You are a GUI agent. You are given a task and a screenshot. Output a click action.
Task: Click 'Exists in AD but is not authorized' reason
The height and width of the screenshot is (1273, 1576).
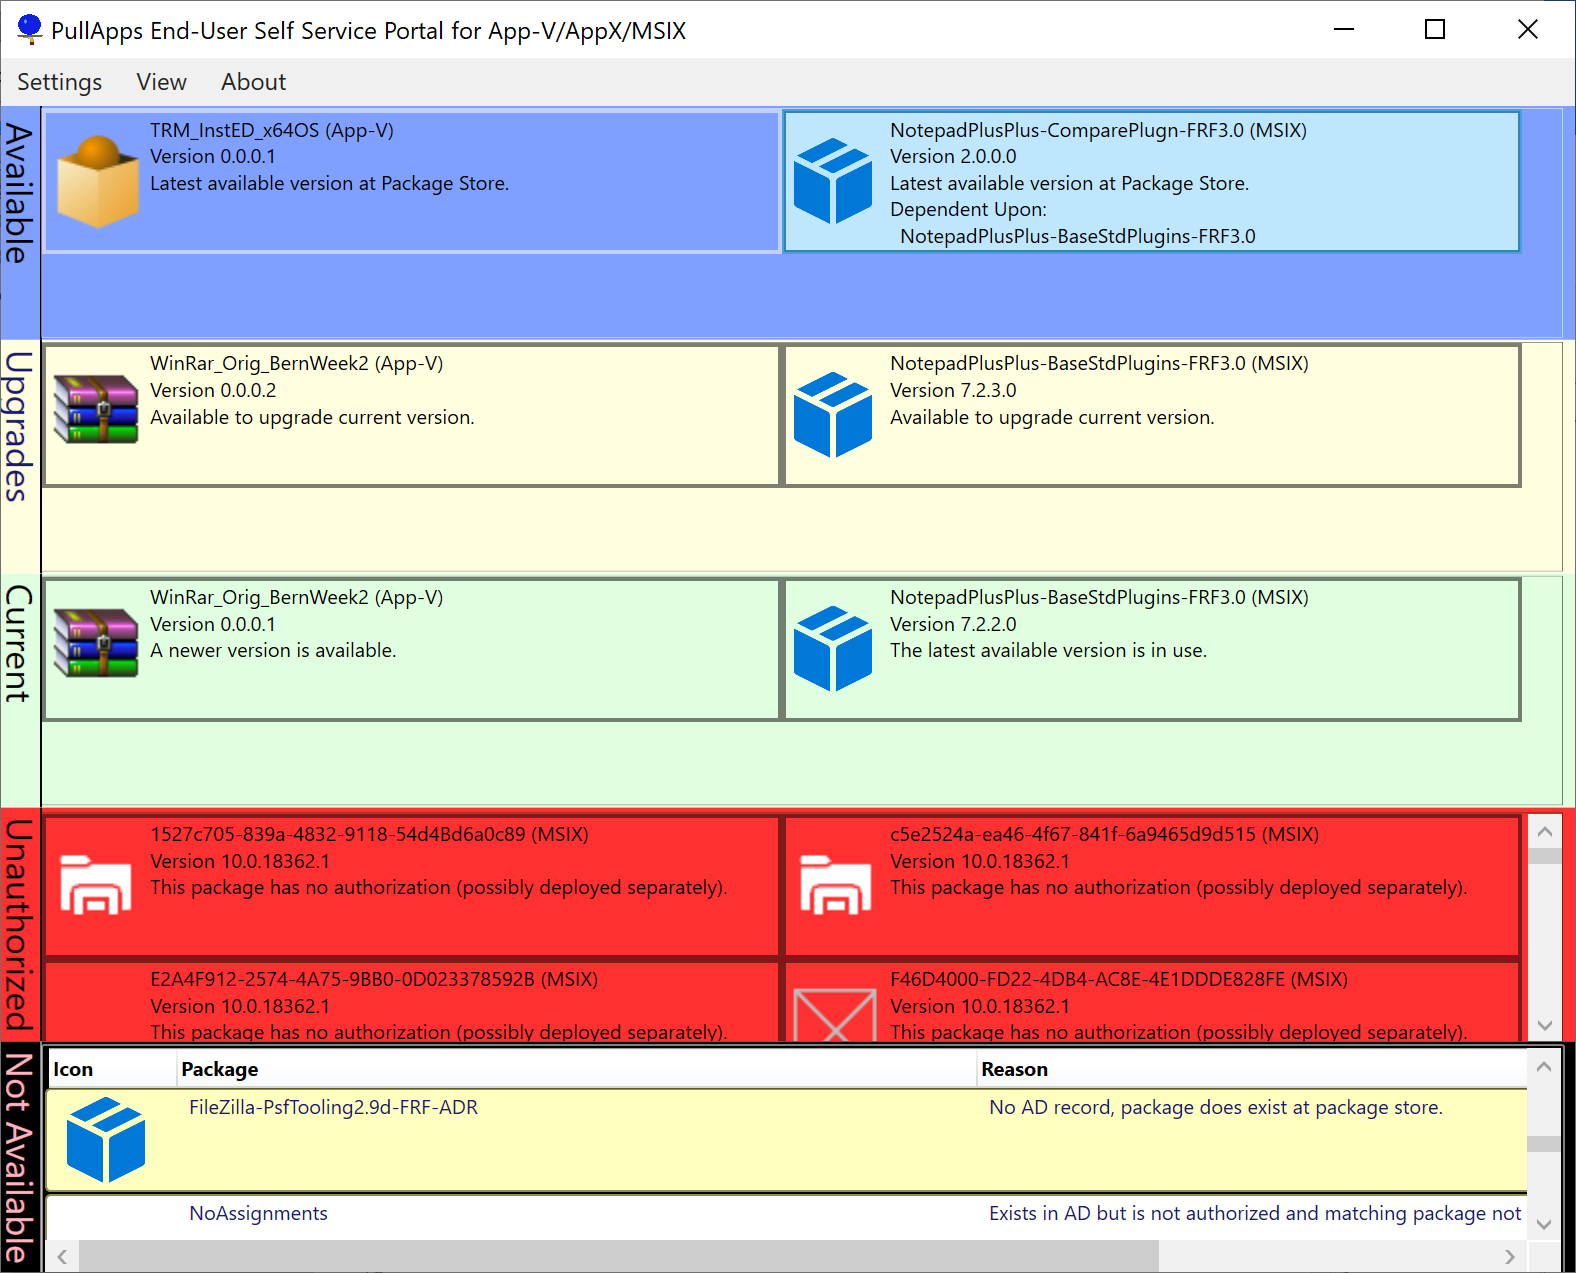1254,1213
